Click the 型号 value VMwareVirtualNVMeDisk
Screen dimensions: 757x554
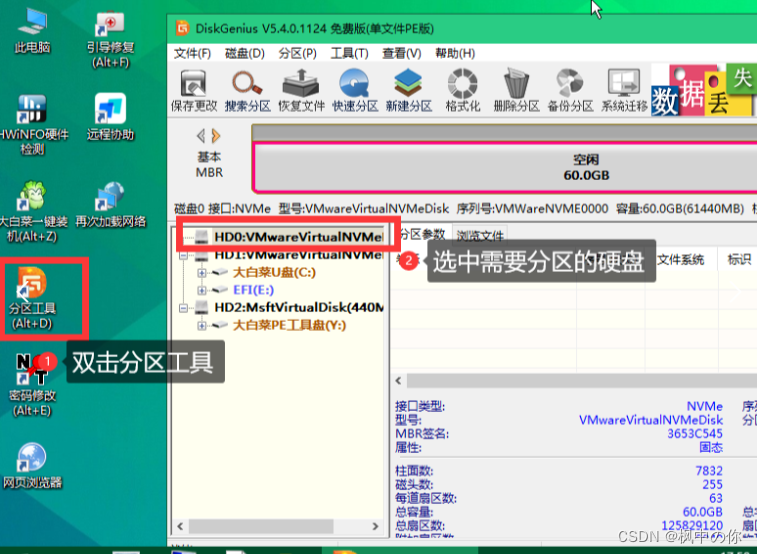(651, 420)
